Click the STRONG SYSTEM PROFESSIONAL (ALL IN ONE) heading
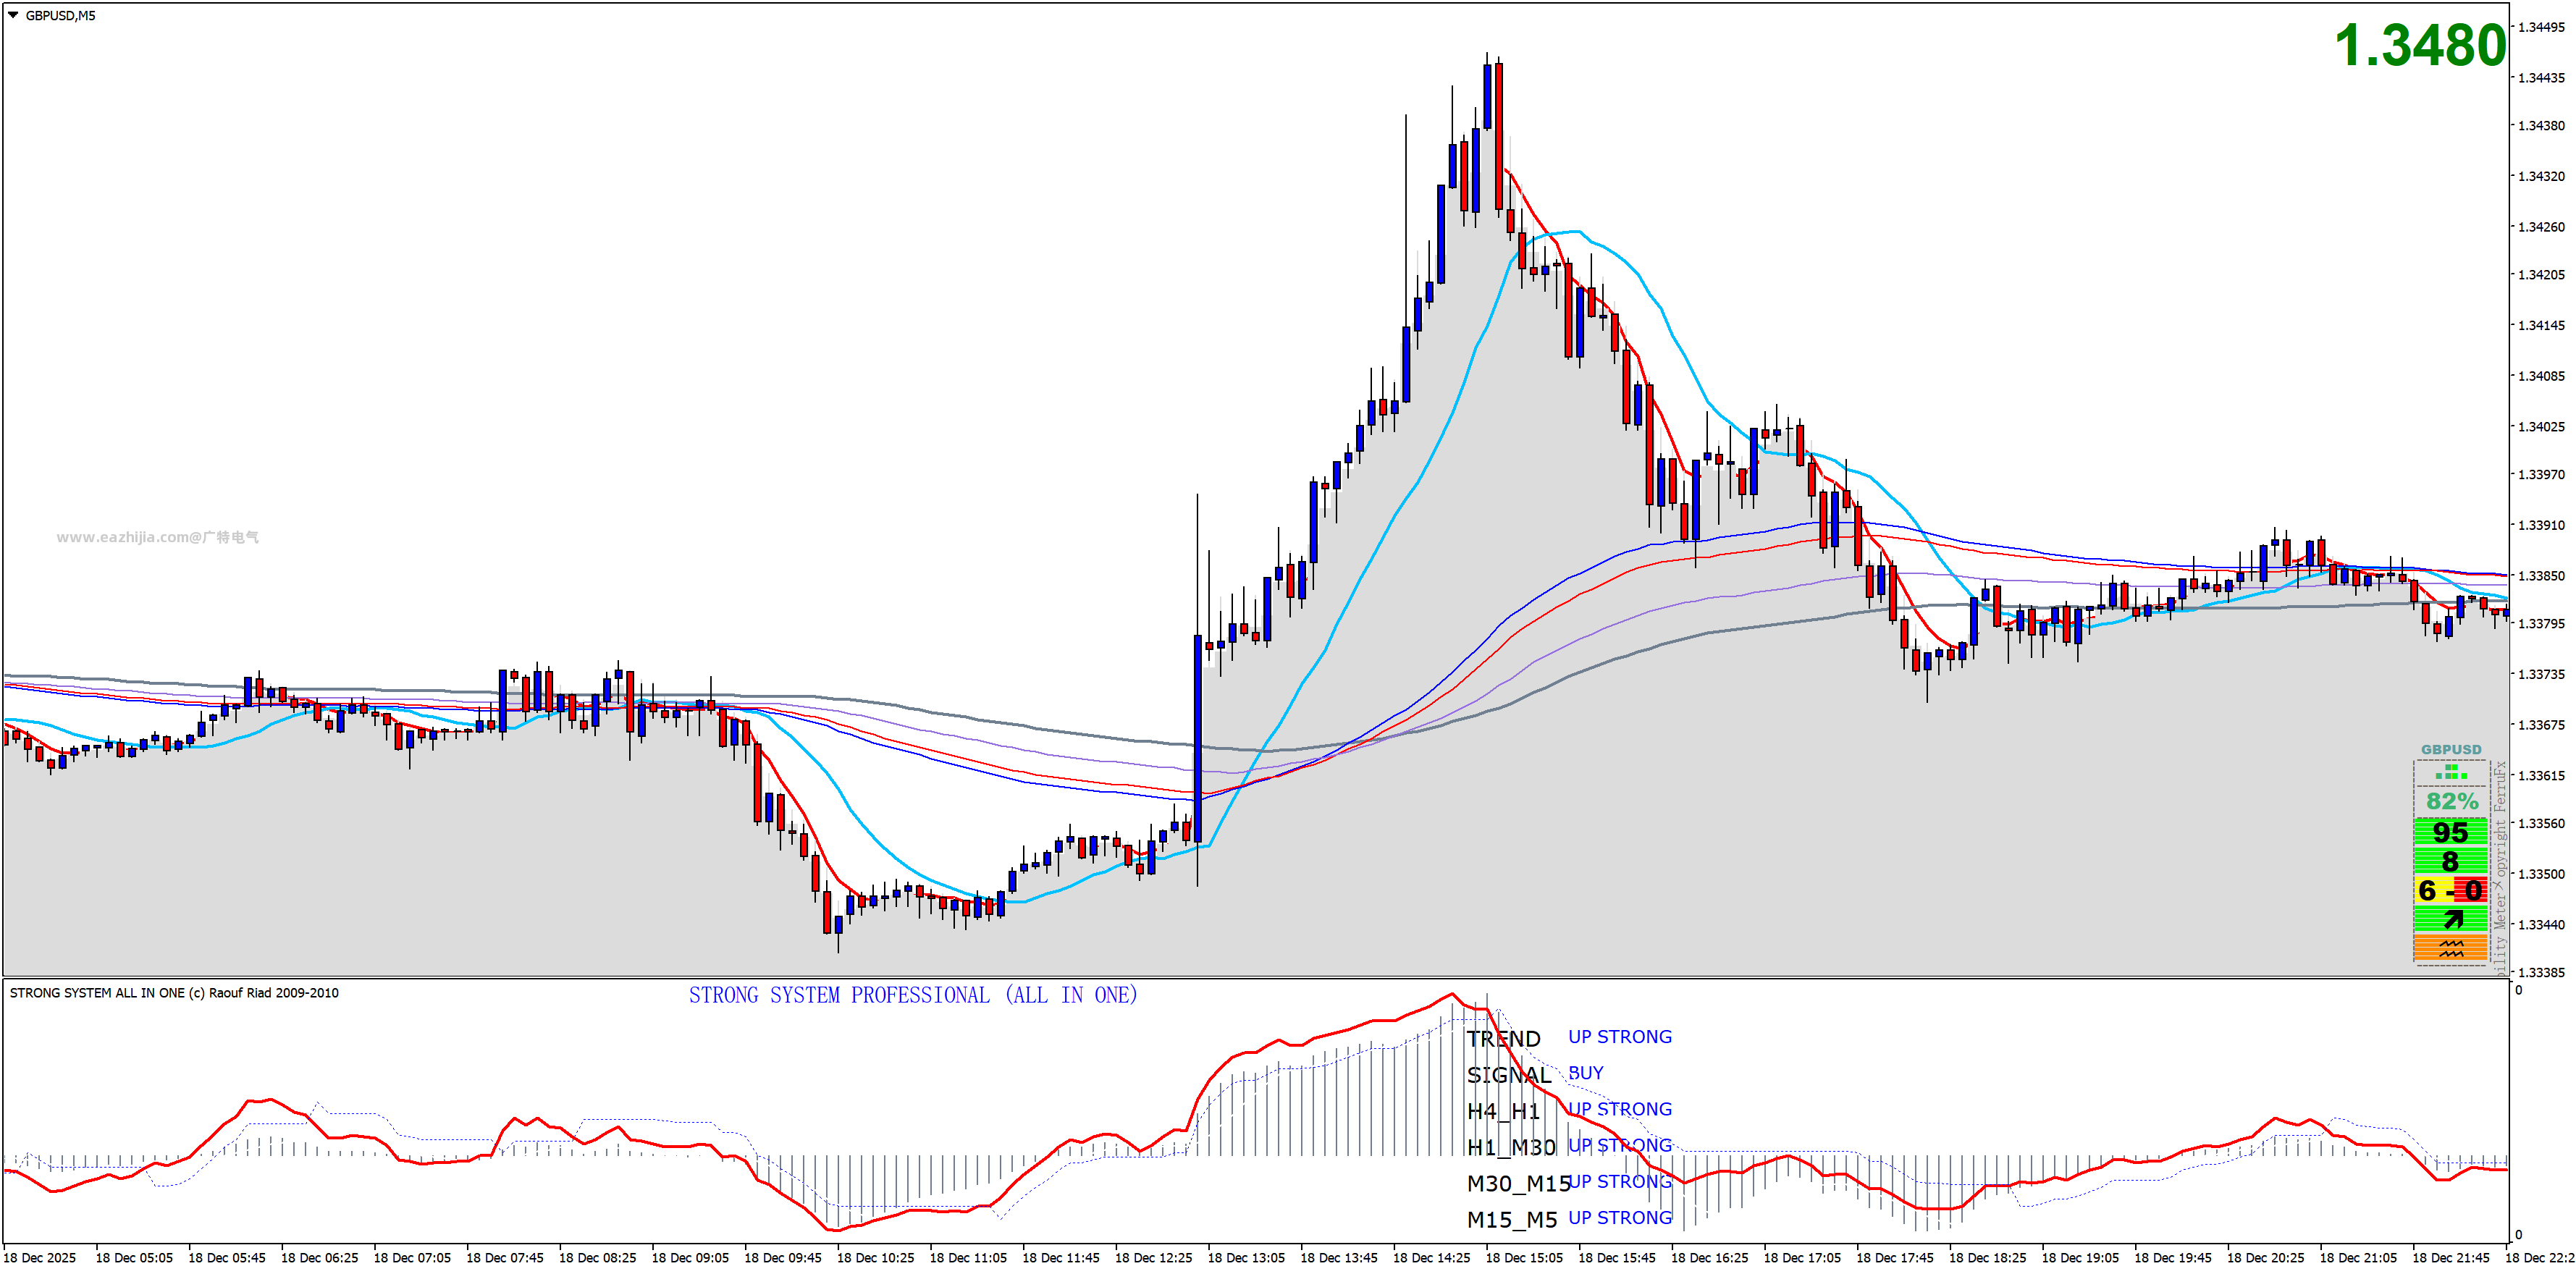Viewport: 2576px width, 1274px height. [912, 995]
